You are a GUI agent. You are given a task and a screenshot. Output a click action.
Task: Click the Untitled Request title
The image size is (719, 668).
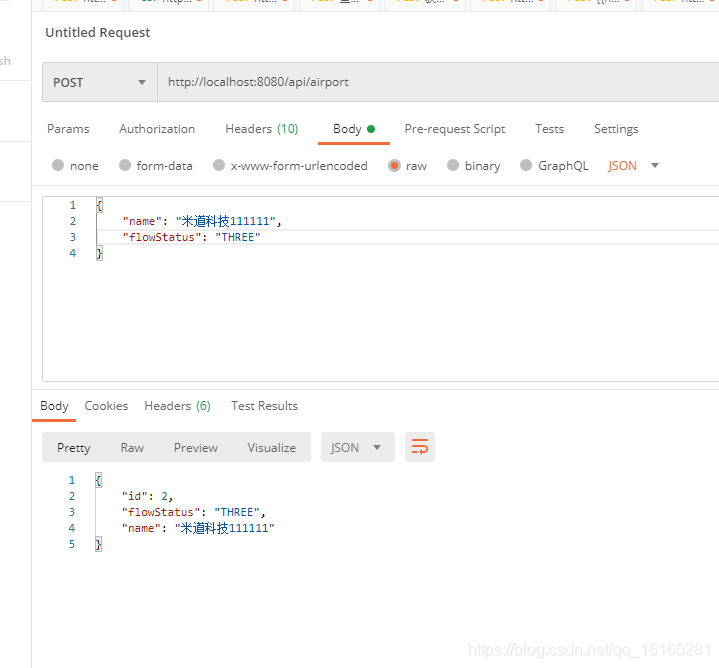(x=98, y=33)
